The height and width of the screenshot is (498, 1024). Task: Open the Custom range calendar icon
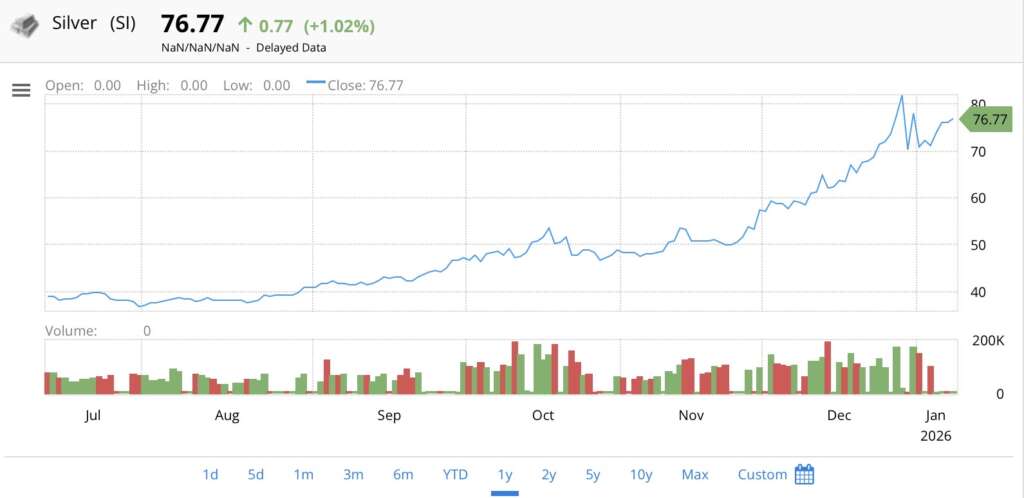(804, 474)
